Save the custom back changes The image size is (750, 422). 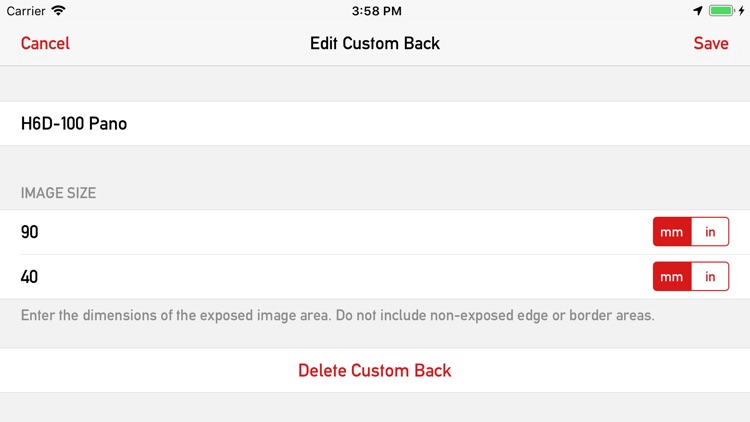click(711, 43)
